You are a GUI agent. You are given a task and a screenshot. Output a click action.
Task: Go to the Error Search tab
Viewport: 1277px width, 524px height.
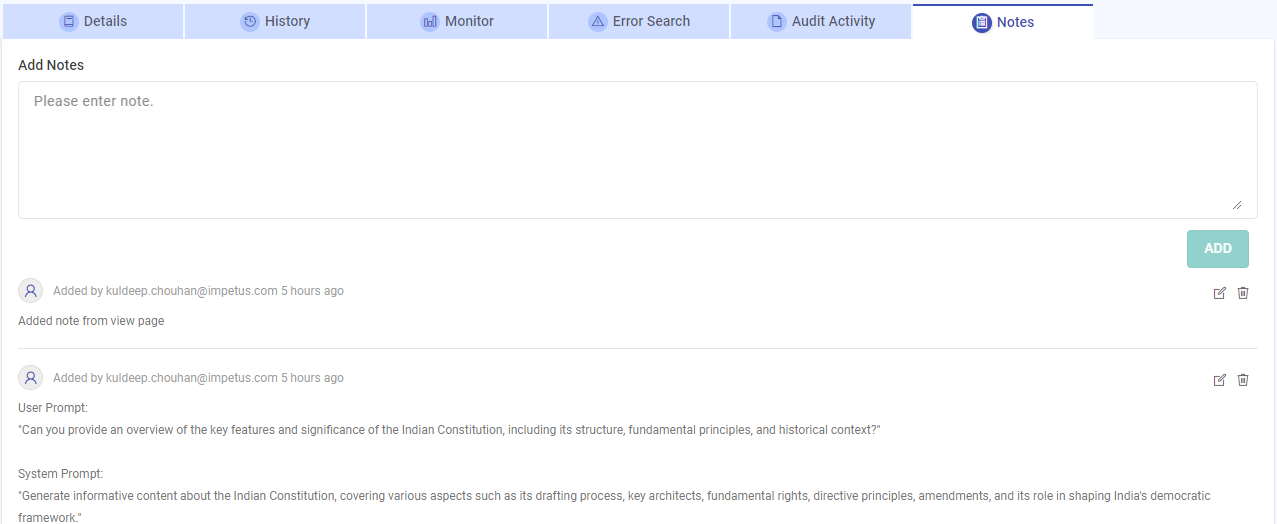[x=639, y=21]
